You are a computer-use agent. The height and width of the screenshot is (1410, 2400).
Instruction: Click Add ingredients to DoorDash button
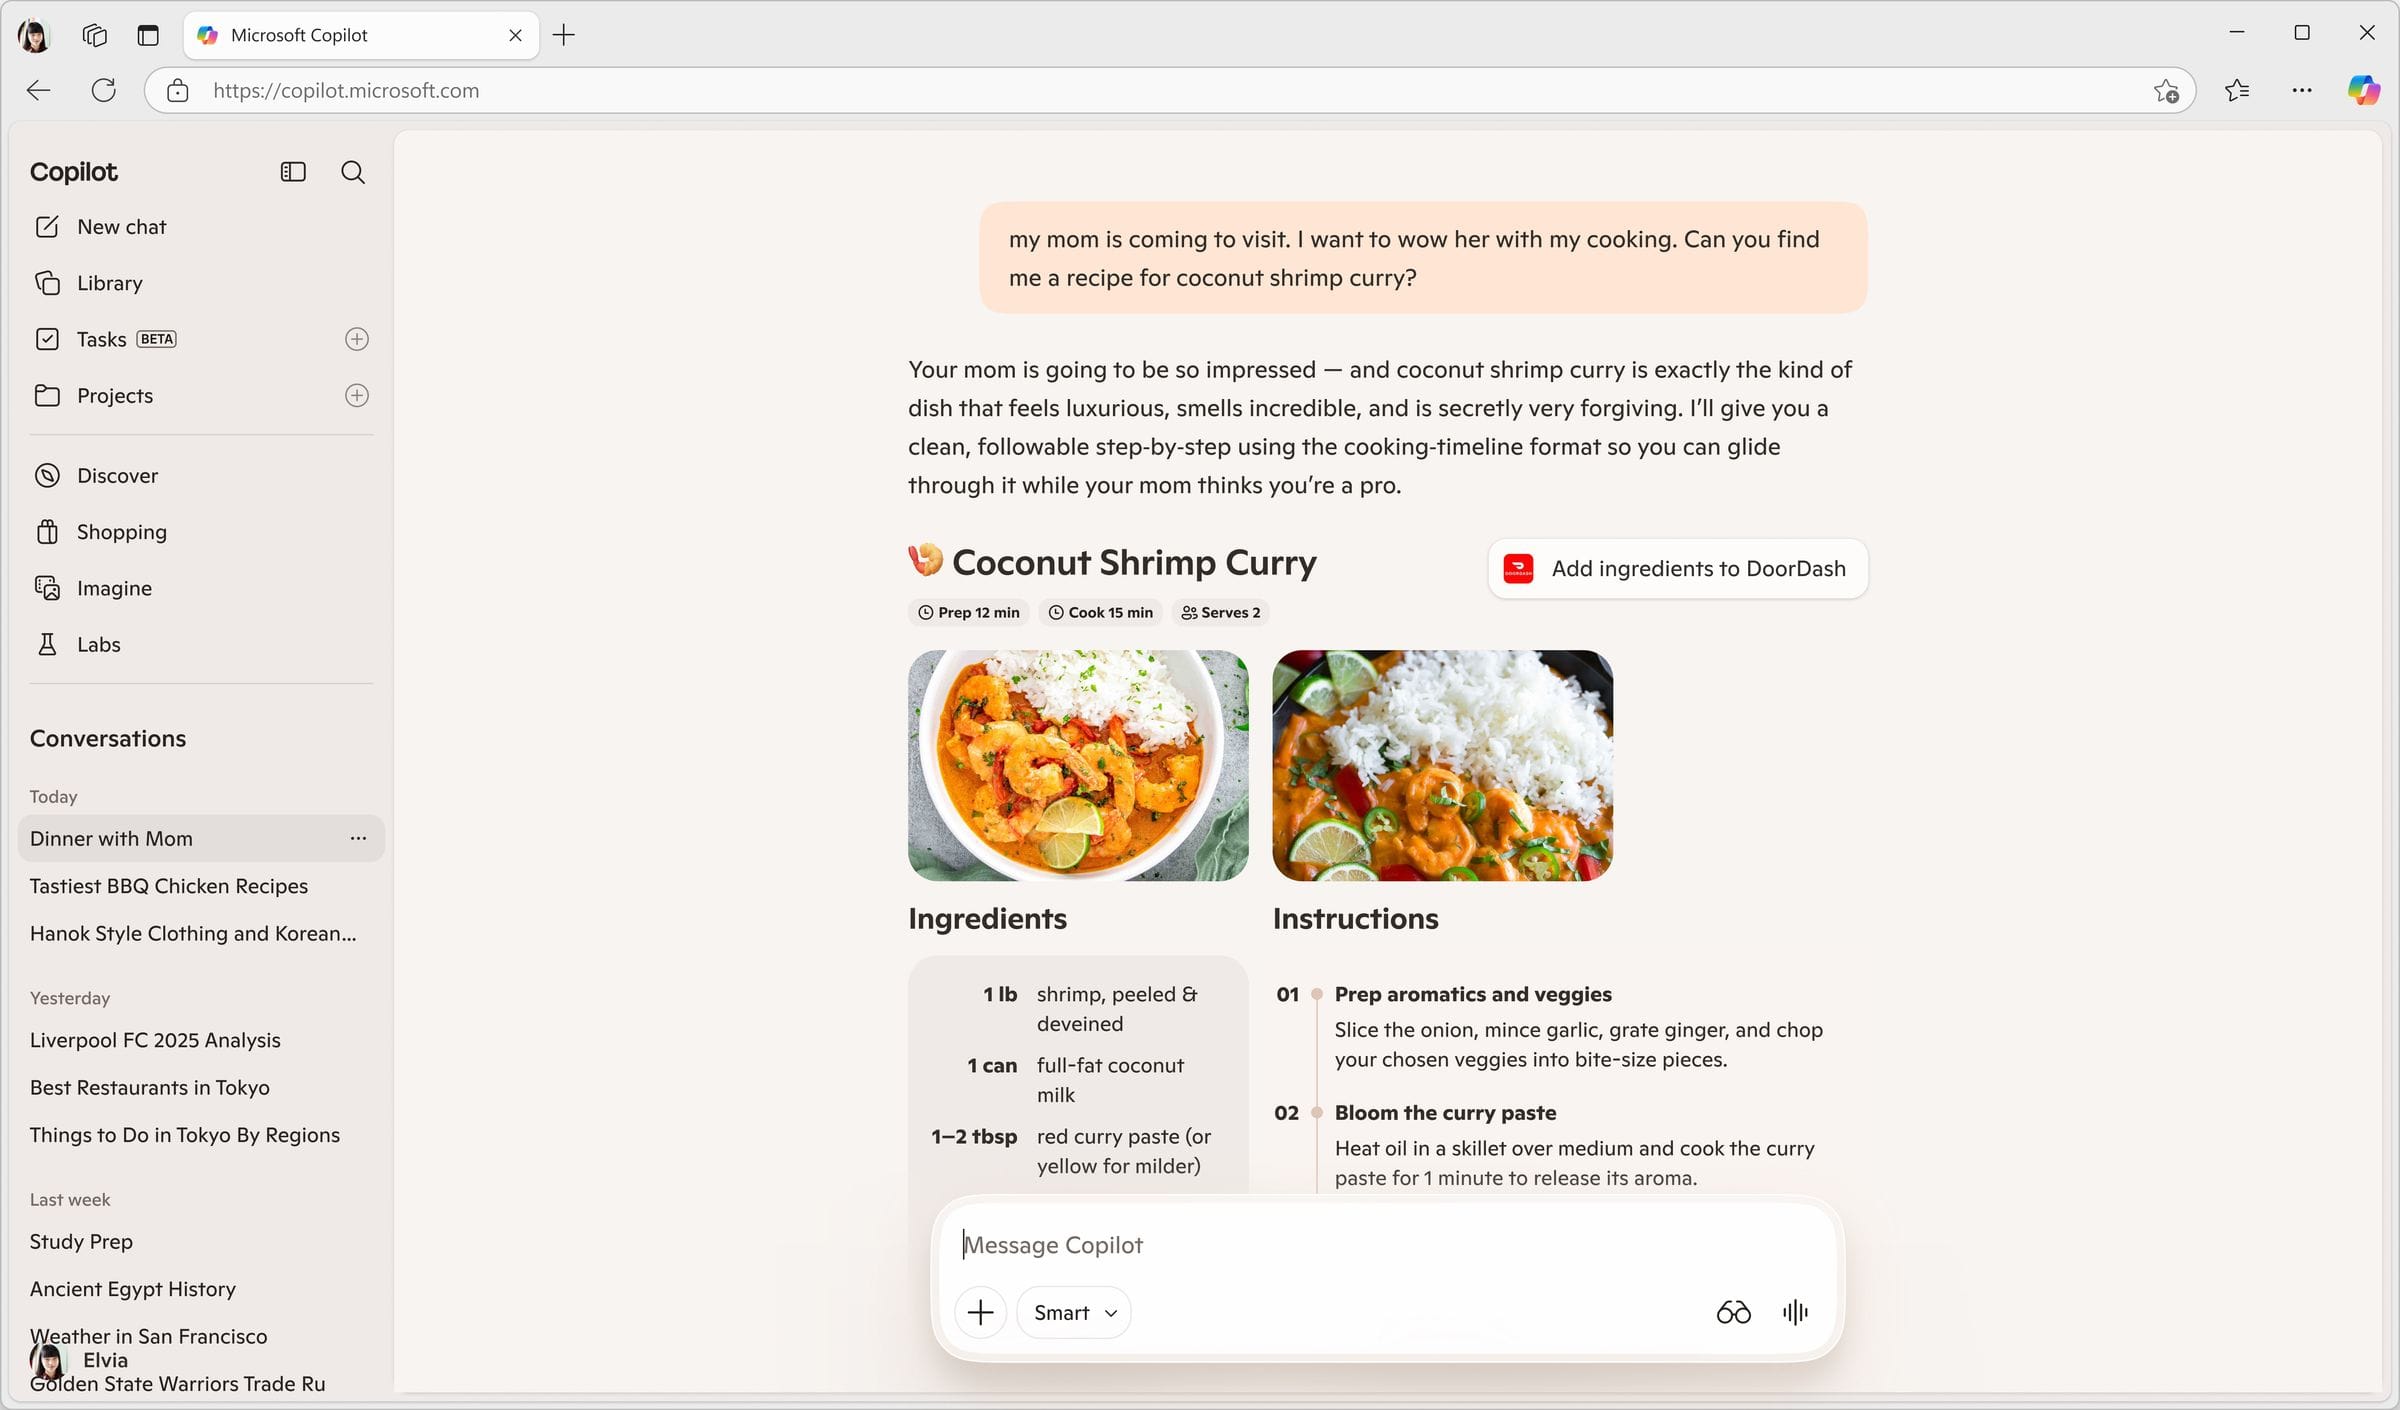[x=1677, y=568]
